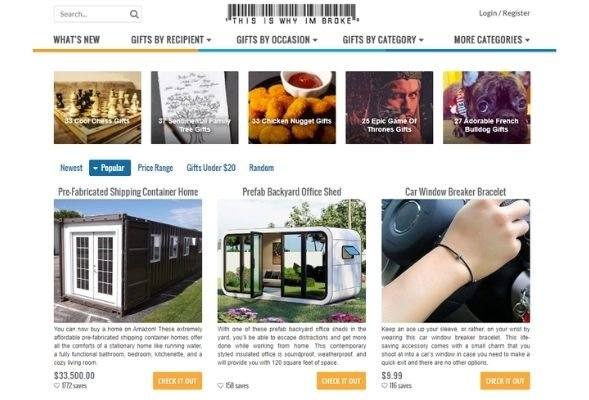Expand the Gifts By Occasion menu

277,40
